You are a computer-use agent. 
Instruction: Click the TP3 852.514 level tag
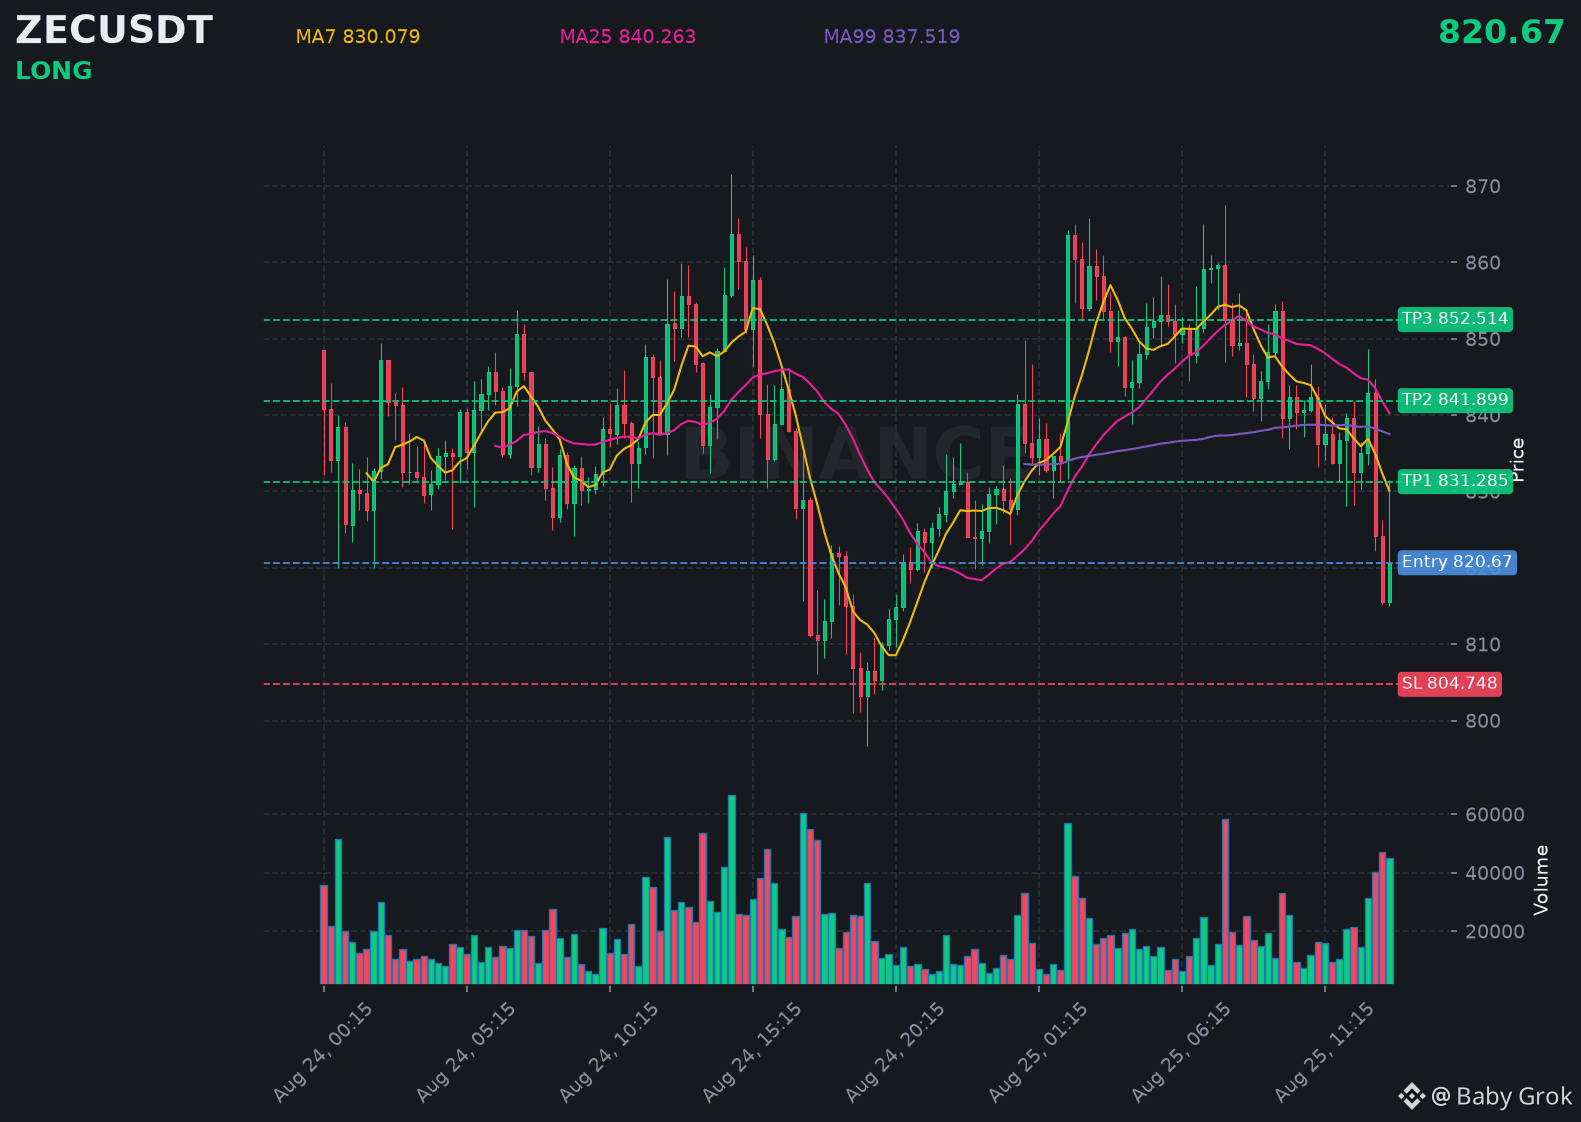pyautogui.click(x=1455, y=319)
